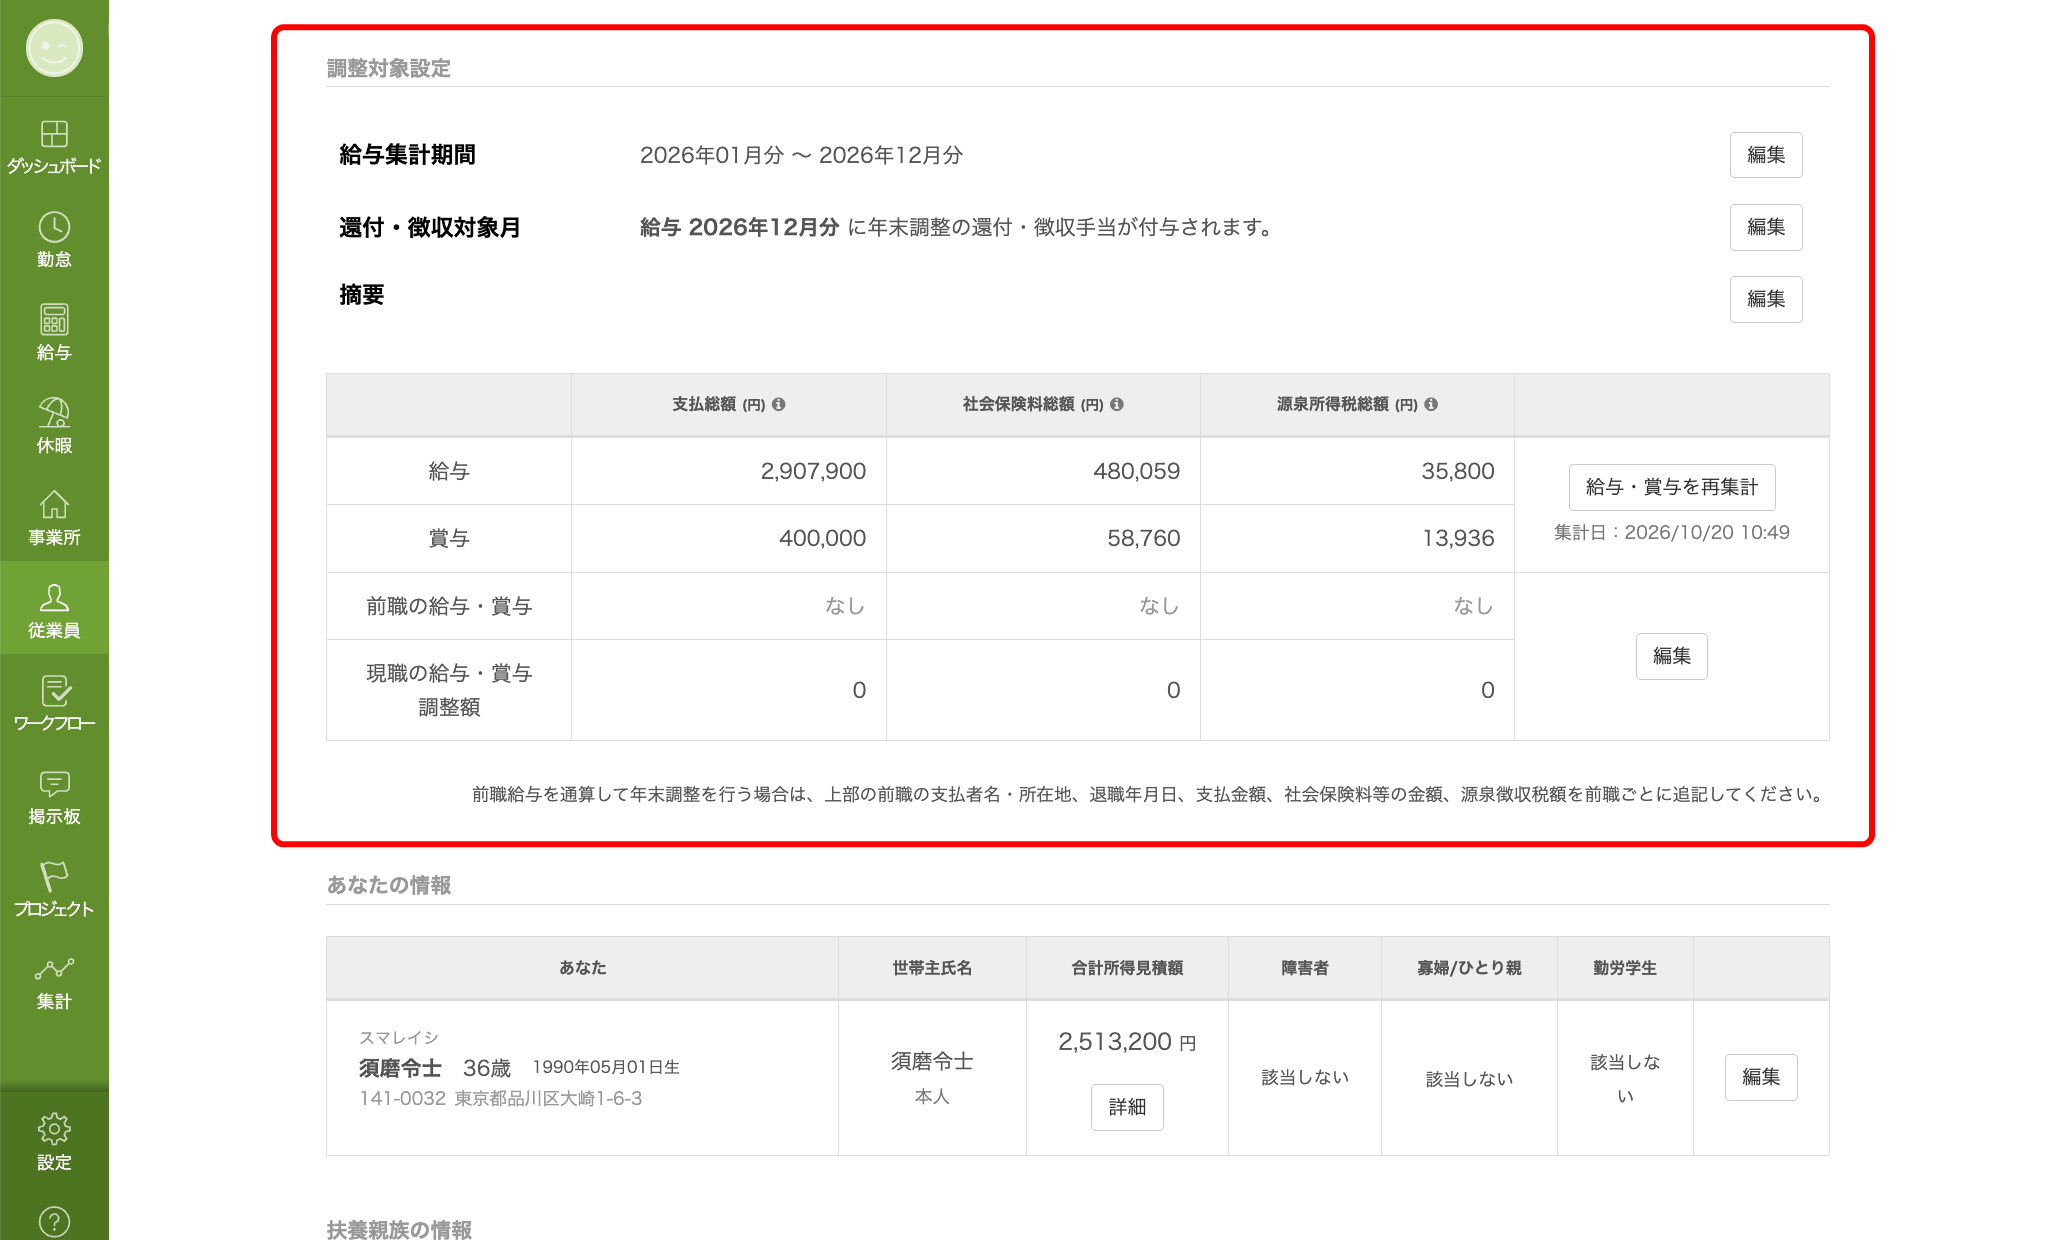The image size is (2048, 1240).
Task: Edit the 摘要 field
Action: pyautogui.click(x=1766, y=299)
